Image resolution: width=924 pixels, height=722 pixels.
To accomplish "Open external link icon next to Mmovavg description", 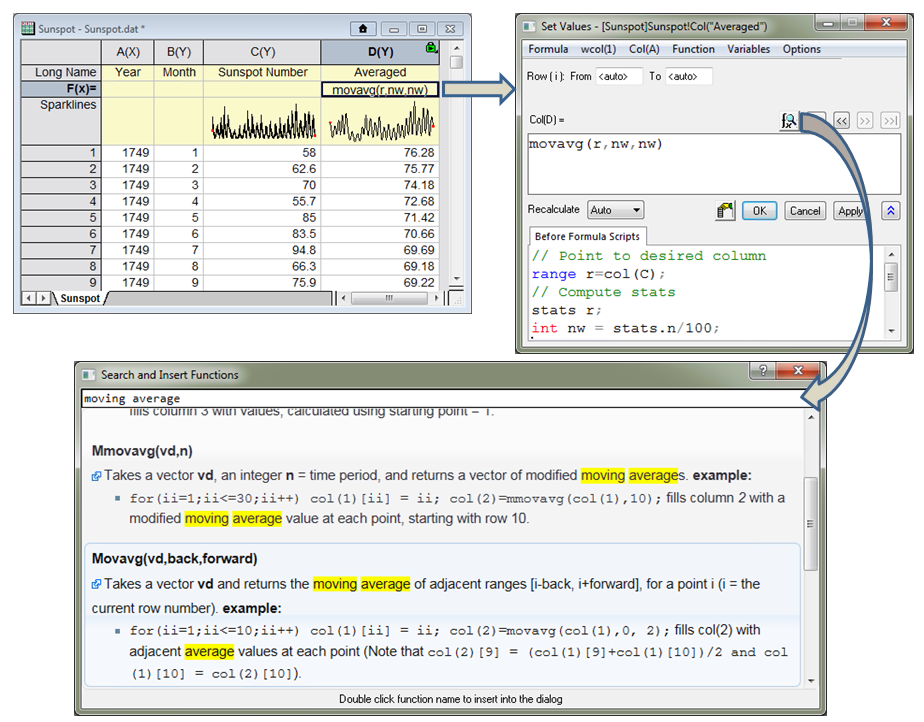I will (96, 476).
